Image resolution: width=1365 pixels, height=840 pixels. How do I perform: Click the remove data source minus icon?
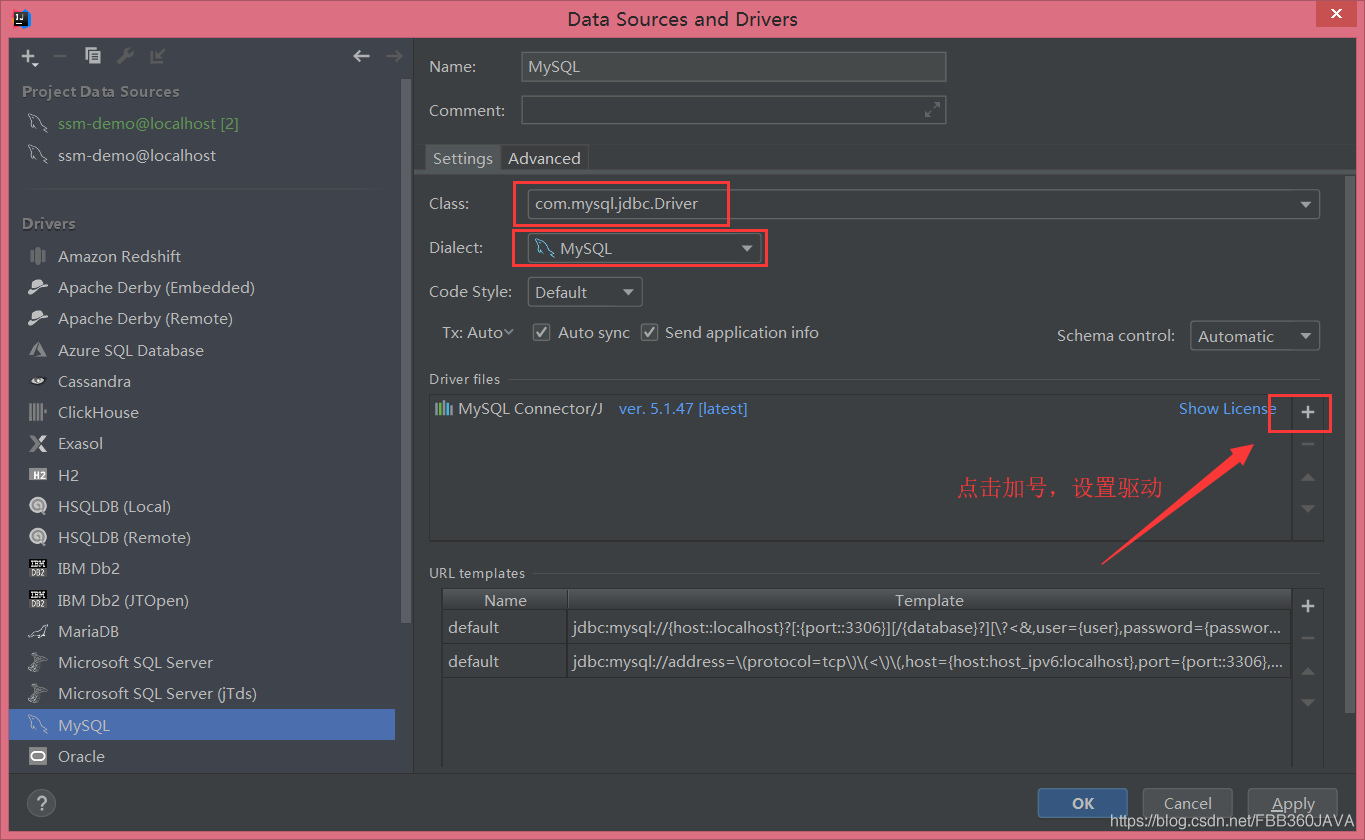tap(60, 57)
